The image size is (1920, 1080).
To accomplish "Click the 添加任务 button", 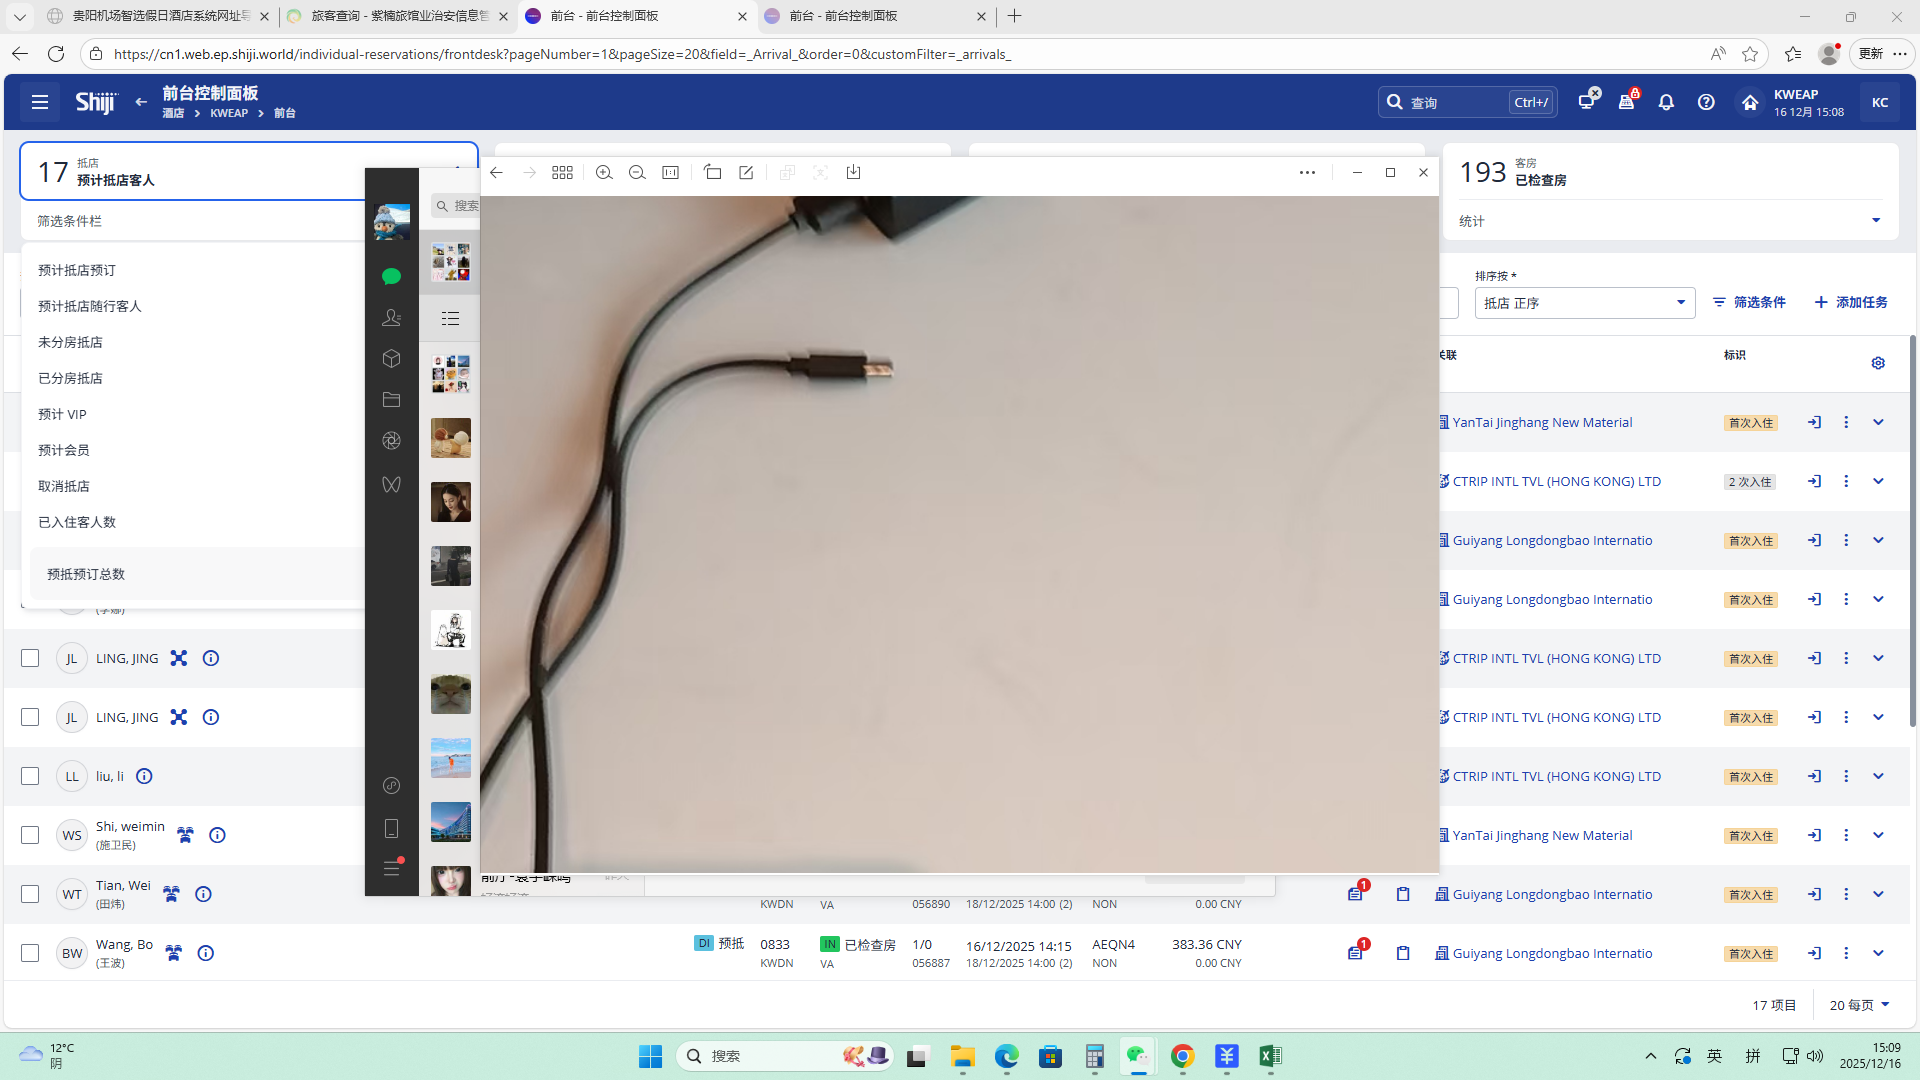I will coord(1851,302).
